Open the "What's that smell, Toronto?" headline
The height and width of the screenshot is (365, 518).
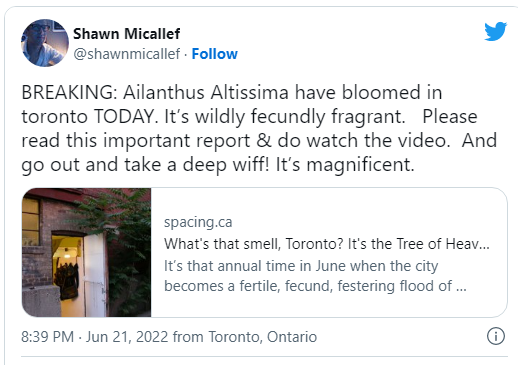coord(326,244)
